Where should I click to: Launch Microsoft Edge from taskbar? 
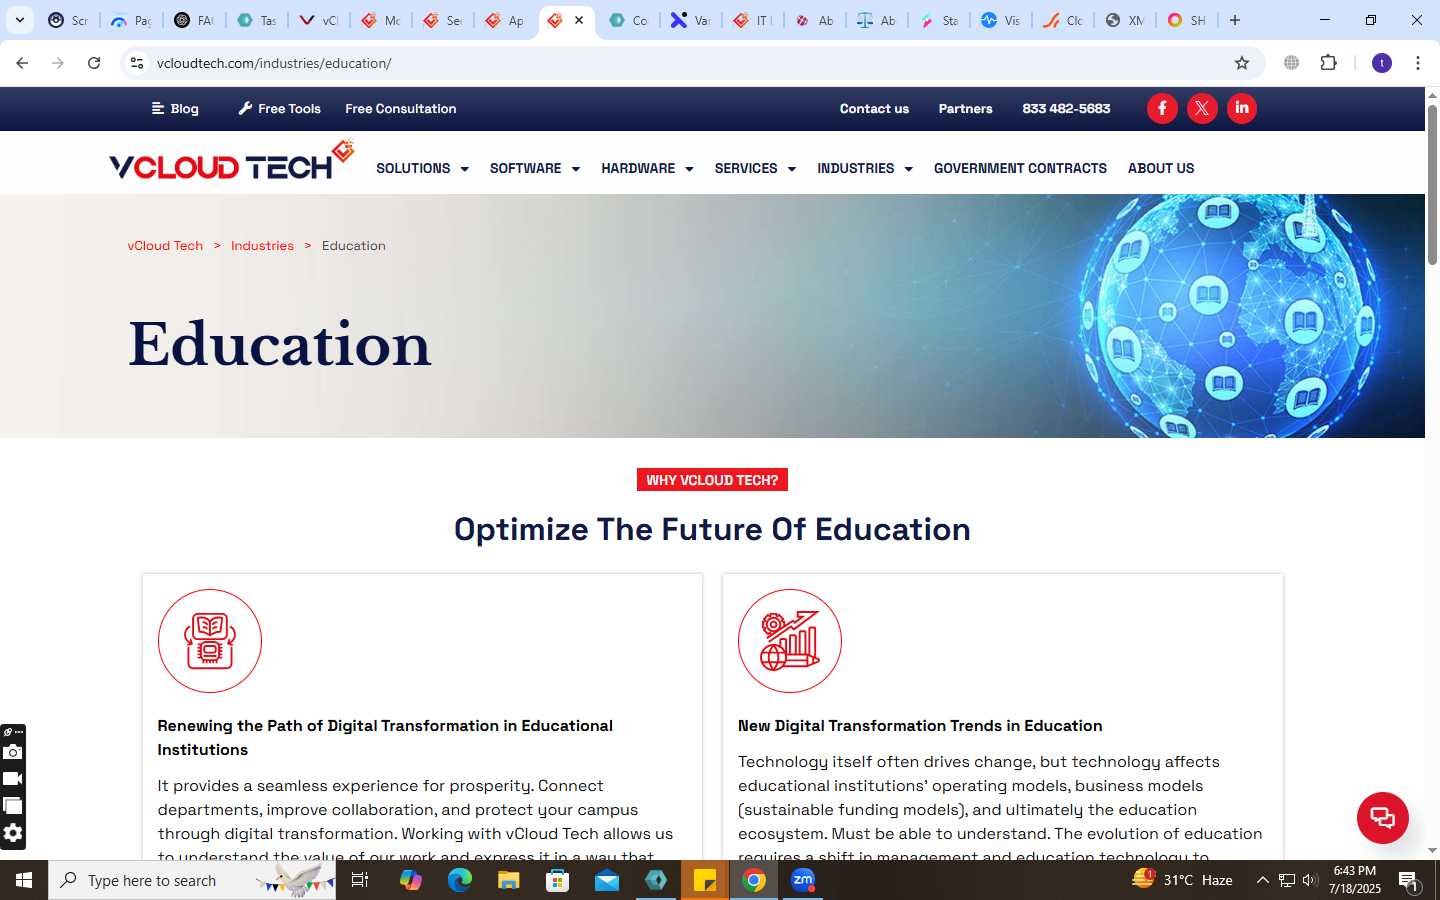tap(460, 880)
